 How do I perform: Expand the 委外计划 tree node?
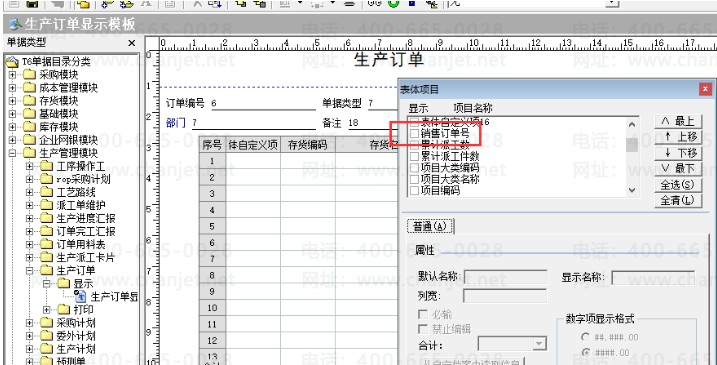[29, 336]
